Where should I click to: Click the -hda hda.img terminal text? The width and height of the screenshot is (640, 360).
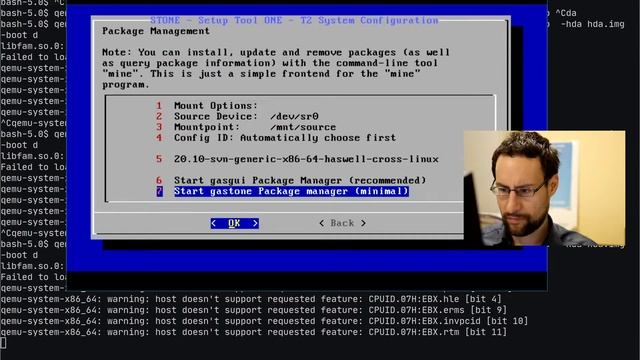point(592,24)
